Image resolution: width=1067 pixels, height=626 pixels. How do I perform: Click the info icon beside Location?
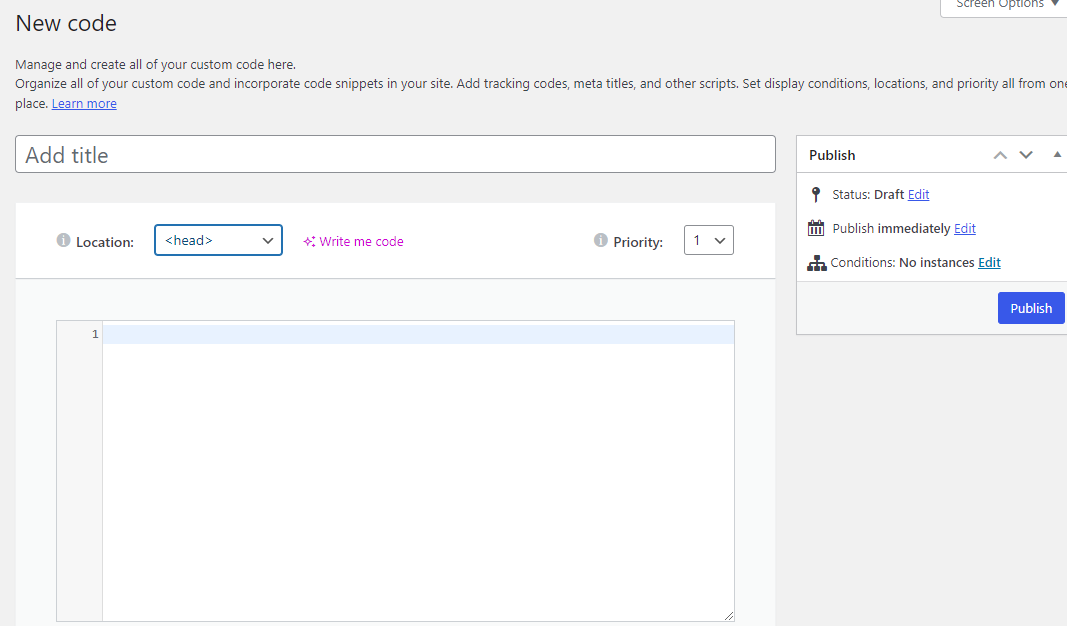(64, 241)
